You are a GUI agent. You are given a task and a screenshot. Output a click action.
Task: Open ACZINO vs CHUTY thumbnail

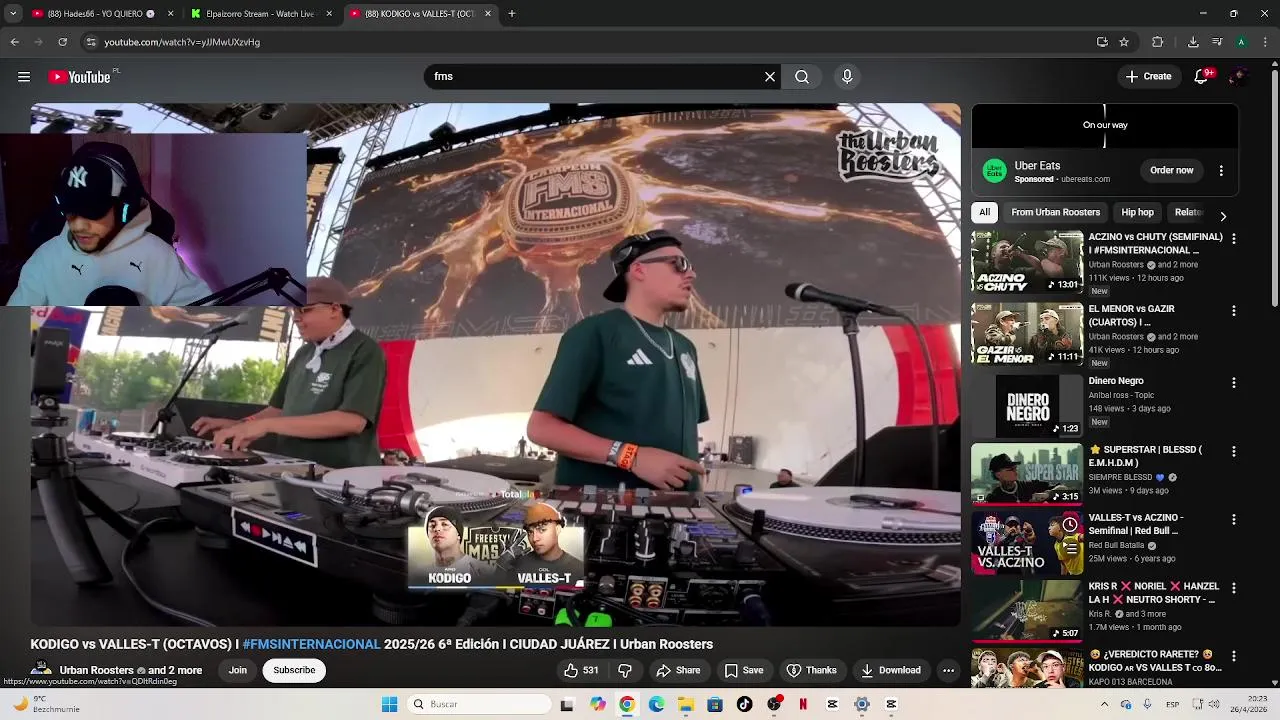pos(1027,262)
